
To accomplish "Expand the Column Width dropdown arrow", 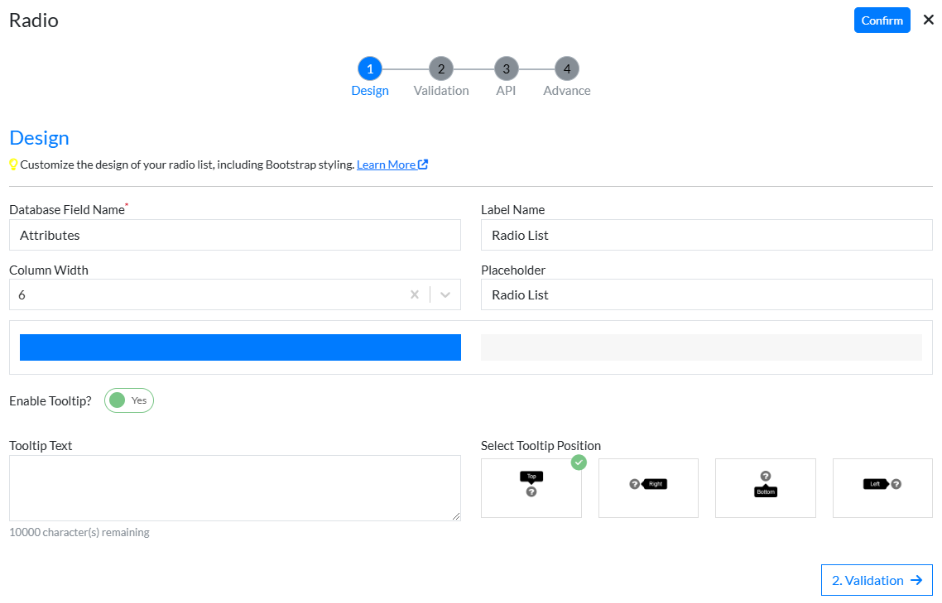I will click(x=445, y=295).
